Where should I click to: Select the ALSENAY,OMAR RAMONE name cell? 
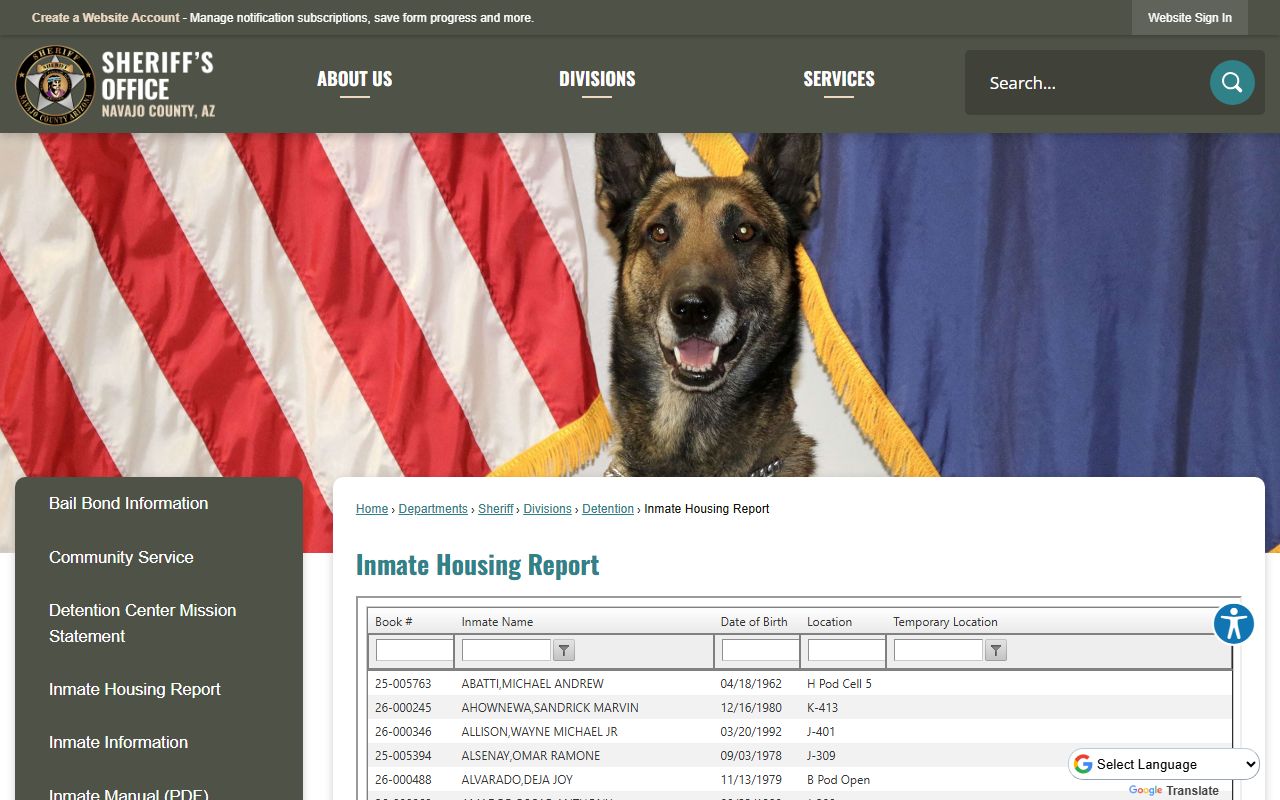coord(531,756)
